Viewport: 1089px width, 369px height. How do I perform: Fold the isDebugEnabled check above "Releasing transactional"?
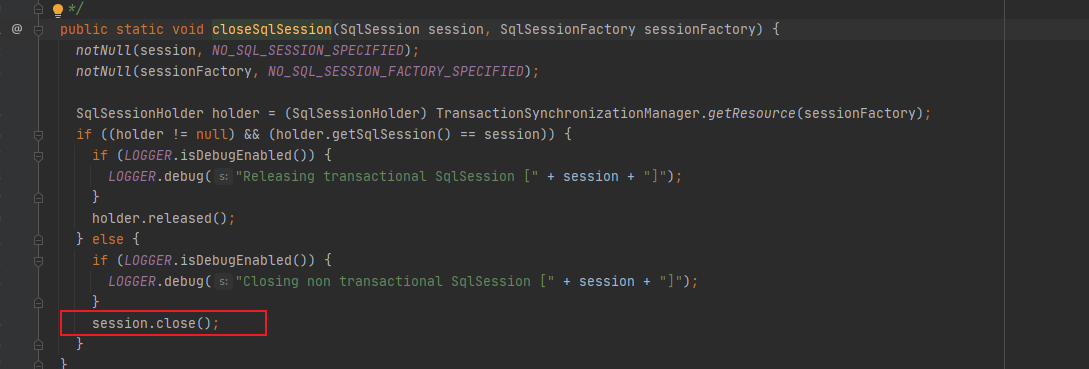tap(38, 156)
